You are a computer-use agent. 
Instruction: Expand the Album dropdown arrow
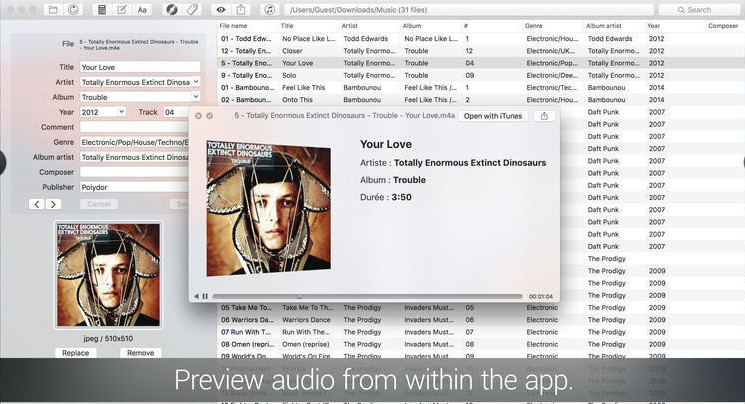196,96
